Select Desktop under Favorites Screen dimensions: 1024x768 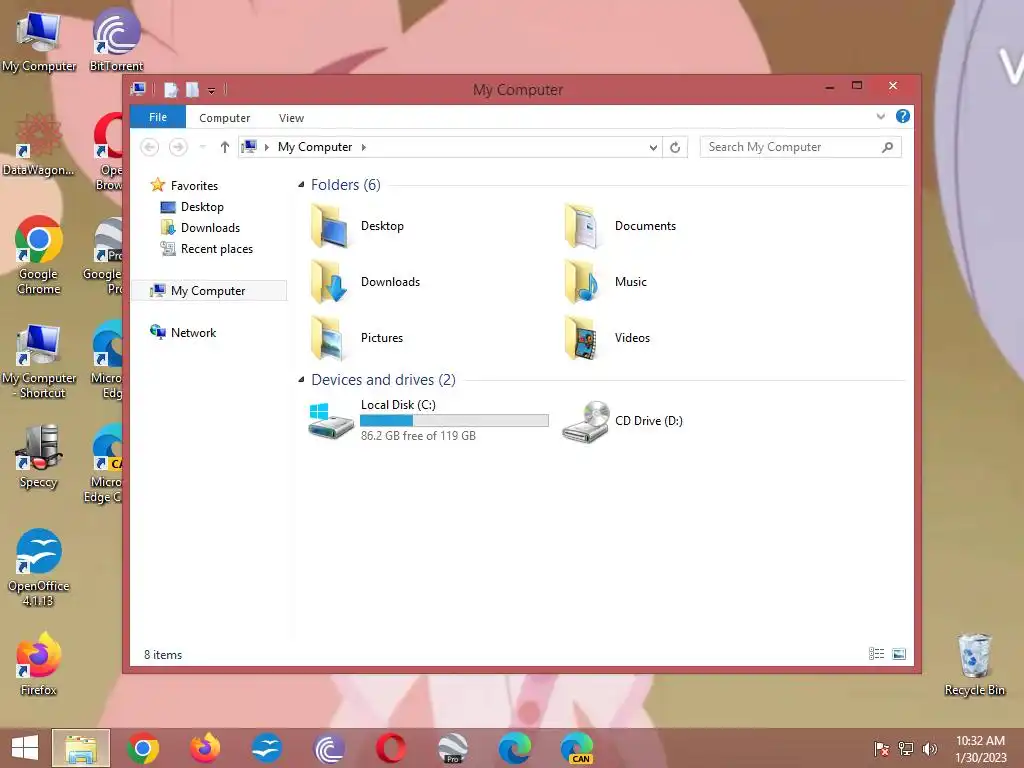[x=192, y=207]
